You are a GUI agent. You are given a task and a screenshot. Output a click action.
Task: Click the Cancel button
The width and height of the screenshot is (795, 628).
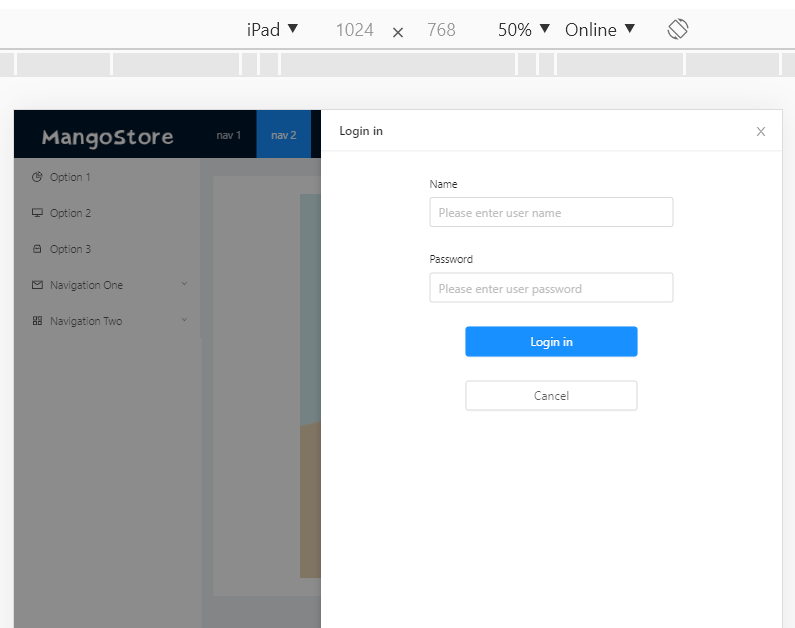tap(551, 395)
